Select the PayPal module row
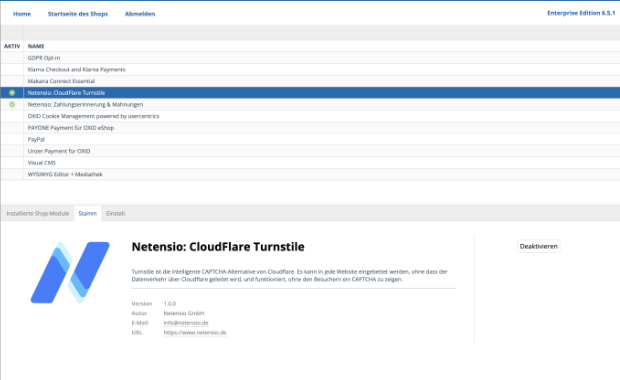This screenshot has width=620, height=380. coord(310,140)
